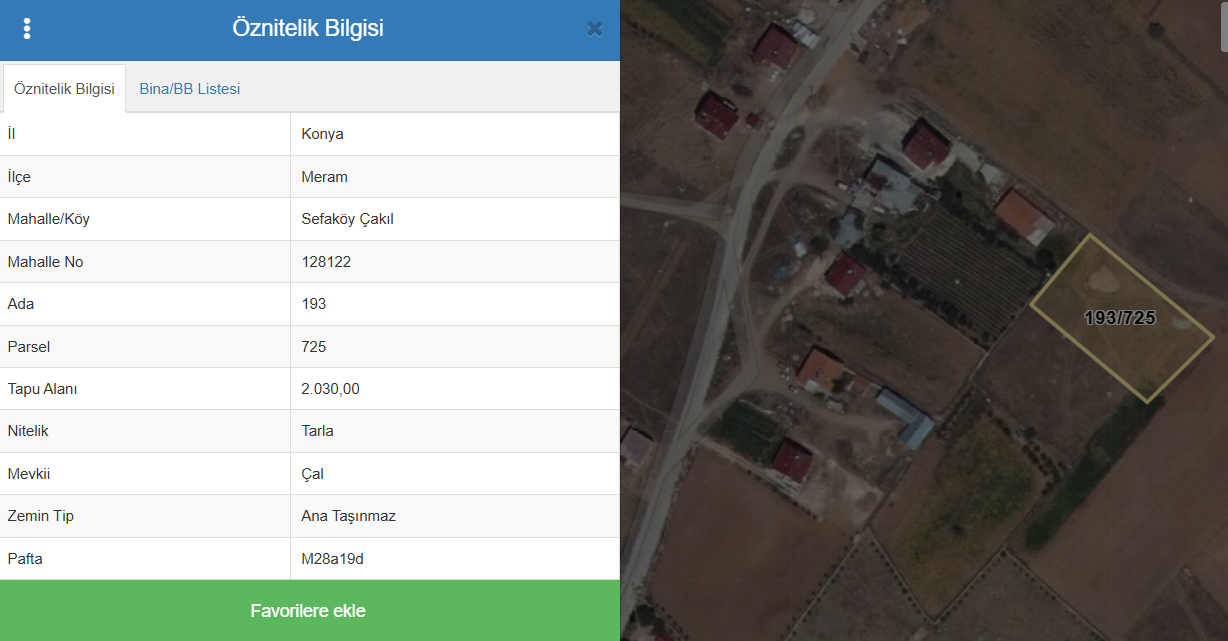Screen dimensions: 1228x641
Task: Select the Ana Taşınmaz value
Action: pos(349,516)
